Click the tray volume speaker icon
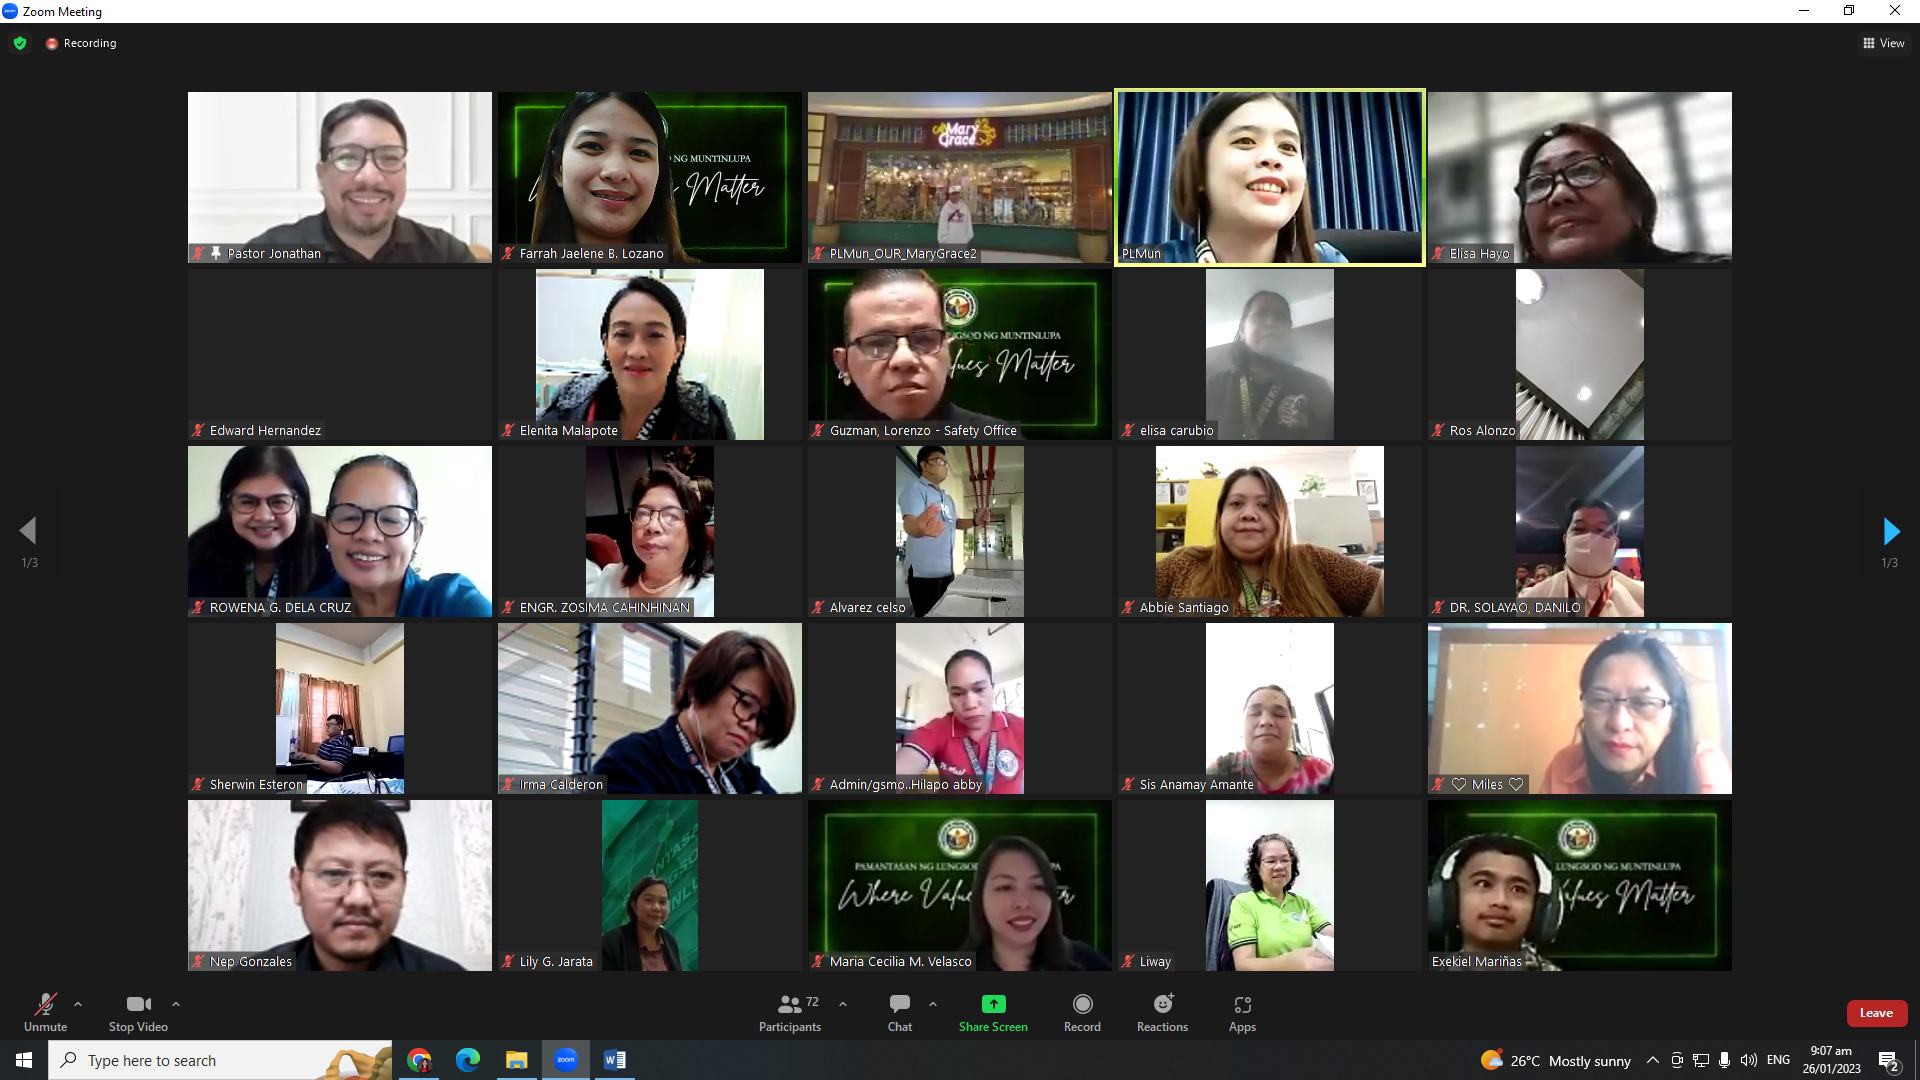The height and width of the screenshot is (1080, 1920). [1748, 1060]
